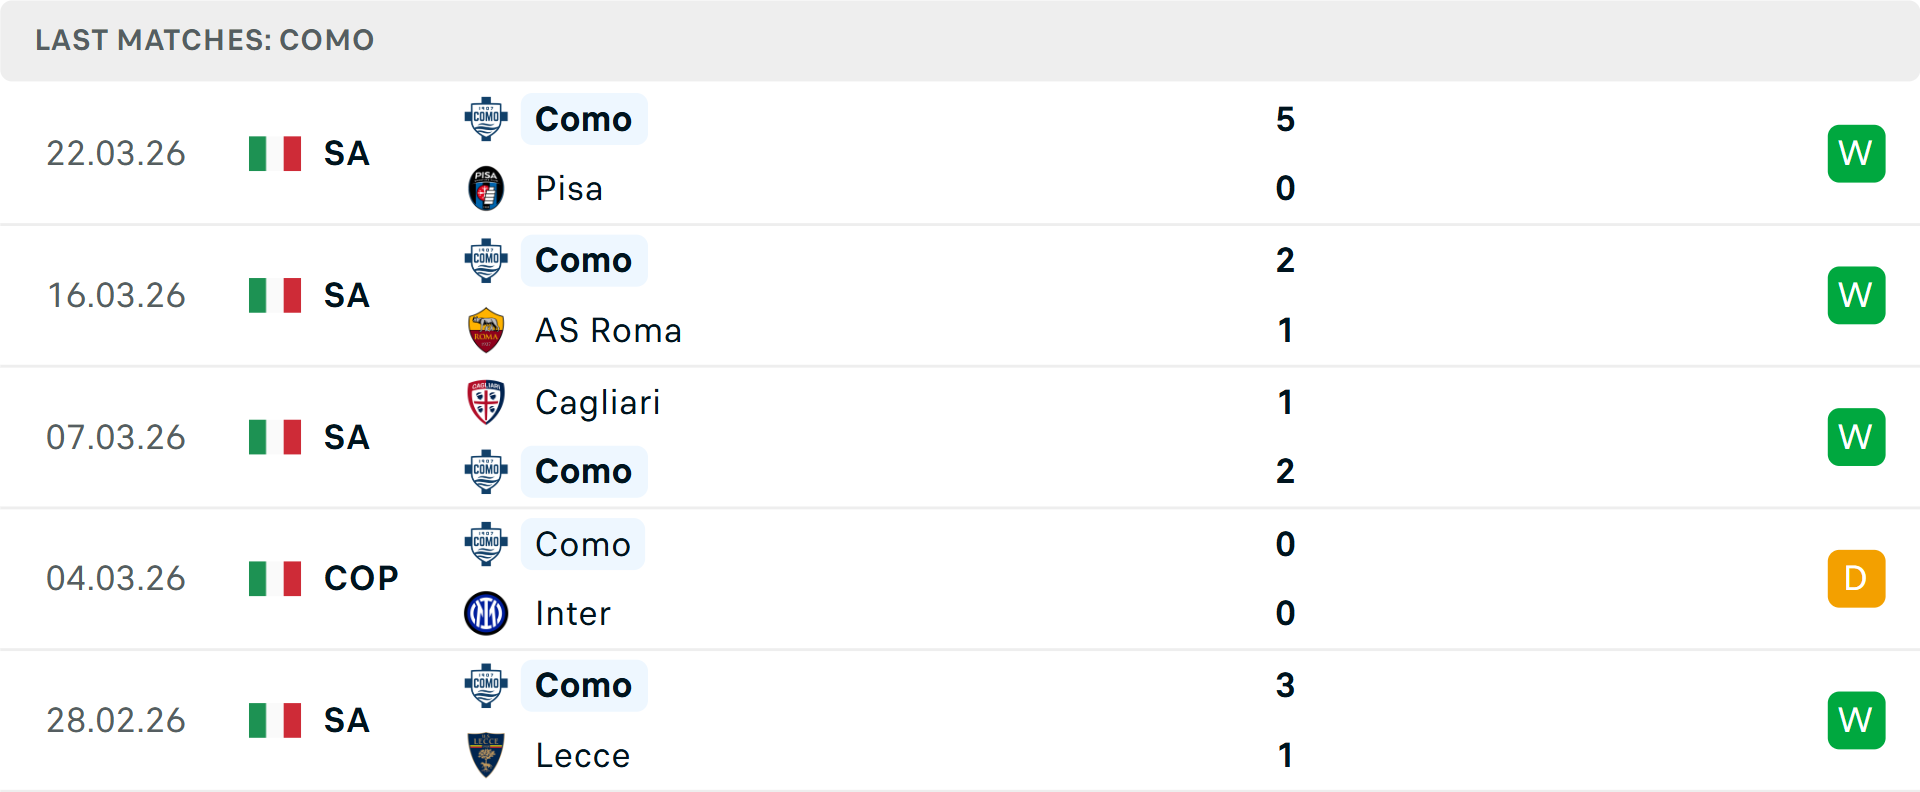Click the Italian flag for the 22.03.26 match
The width and height of the screenshot is (1920, 792).
(274, 153)
